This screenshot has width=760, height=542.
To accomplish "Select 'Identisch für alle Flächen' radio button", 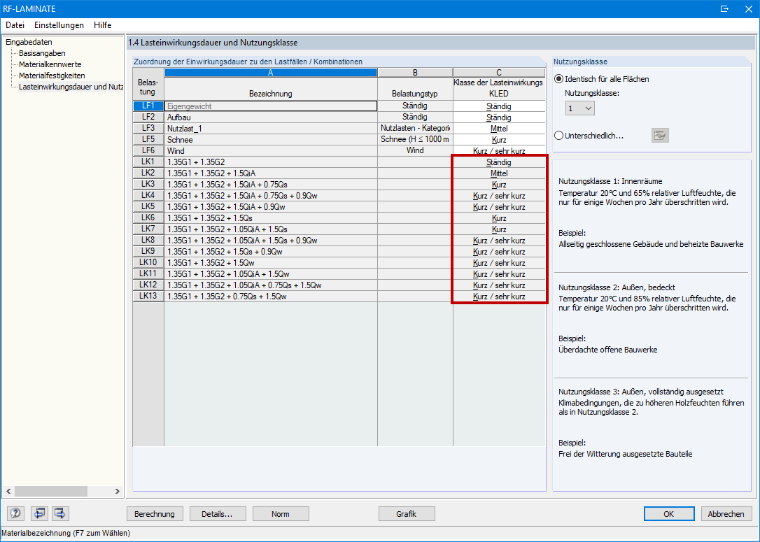I will 559,79.
